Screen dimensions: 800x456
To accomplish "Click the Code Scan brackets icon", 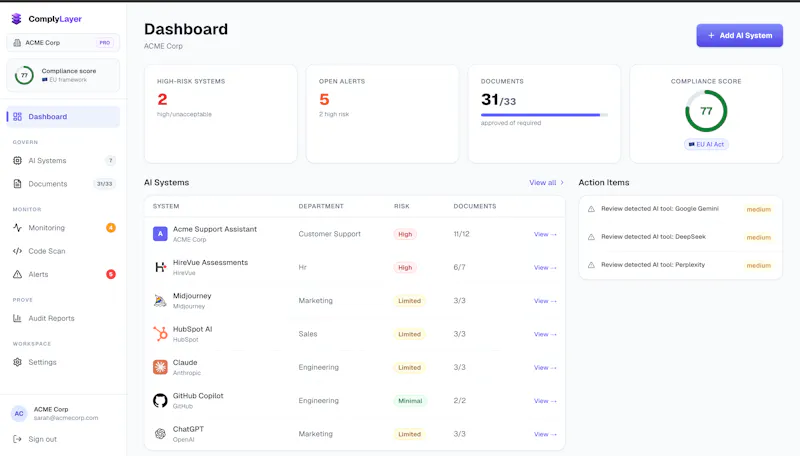I will [x=17, y=251].
